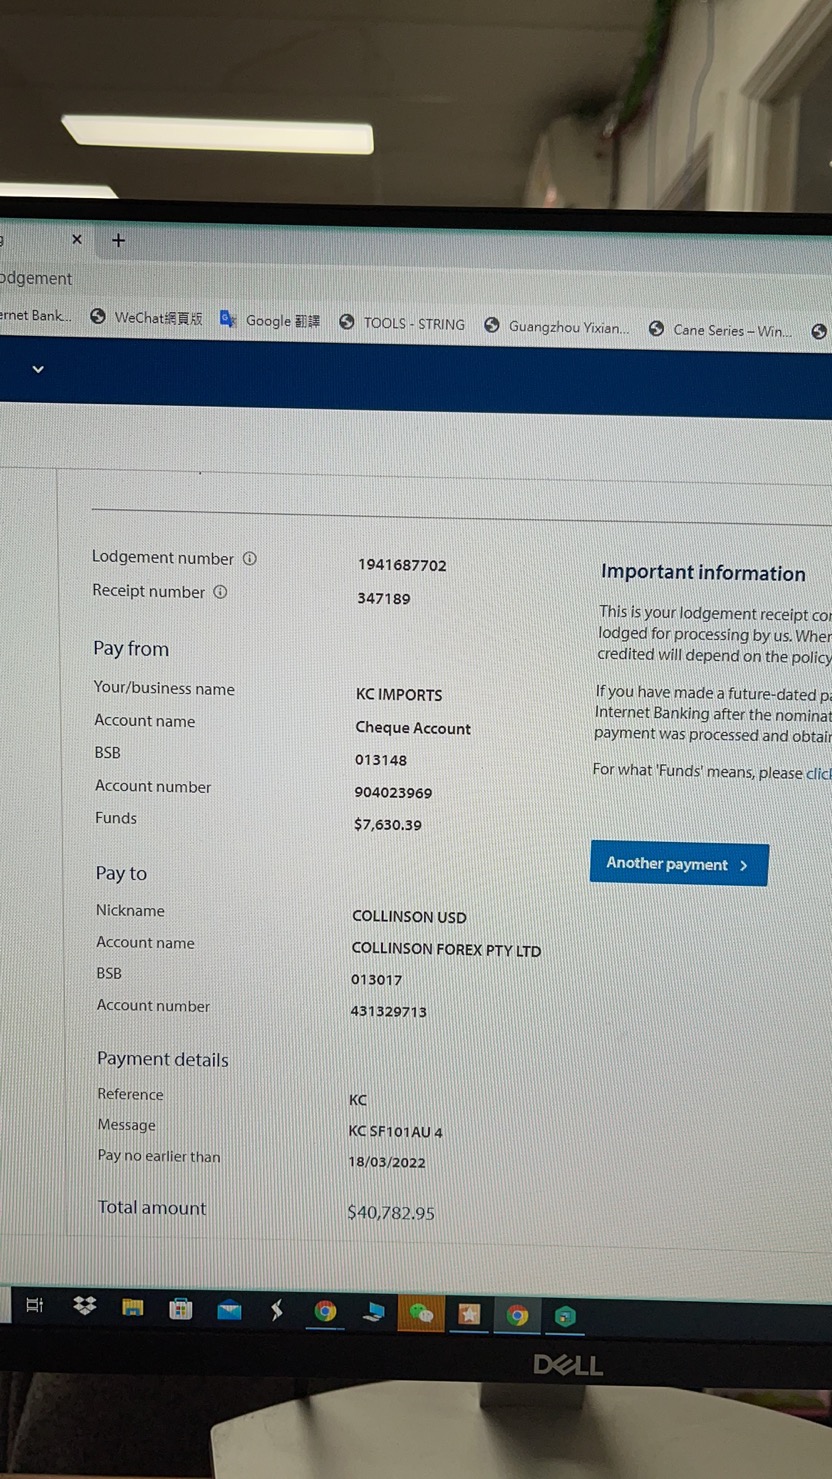Click the Pay no earlier than label
The image size is (832, 1479).
(159, 1156)
